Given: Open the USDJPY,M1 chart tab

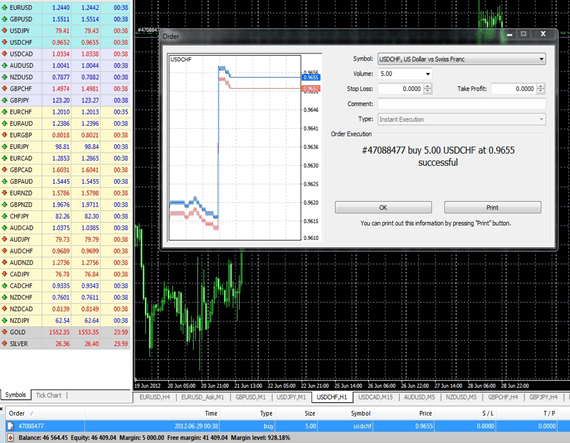Looking at the screenshot, I should coord(291,397).
